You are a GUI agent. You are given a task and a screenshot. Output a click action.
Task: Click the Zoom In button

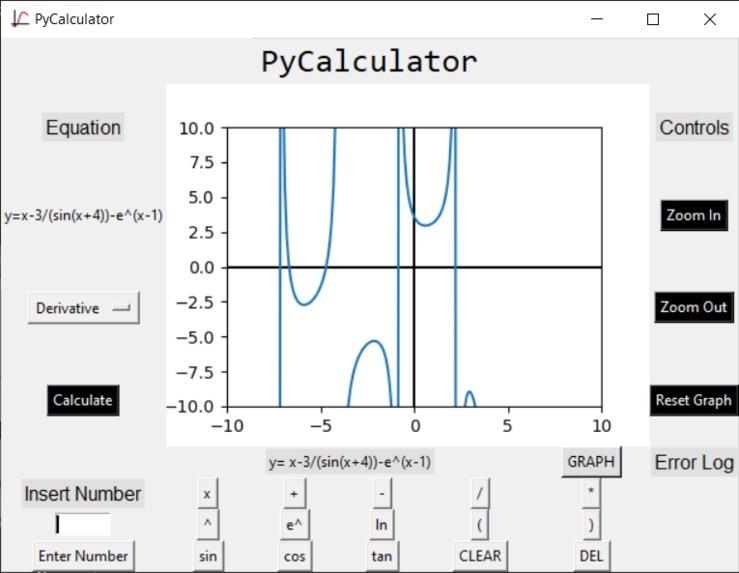tap(694, 215)
